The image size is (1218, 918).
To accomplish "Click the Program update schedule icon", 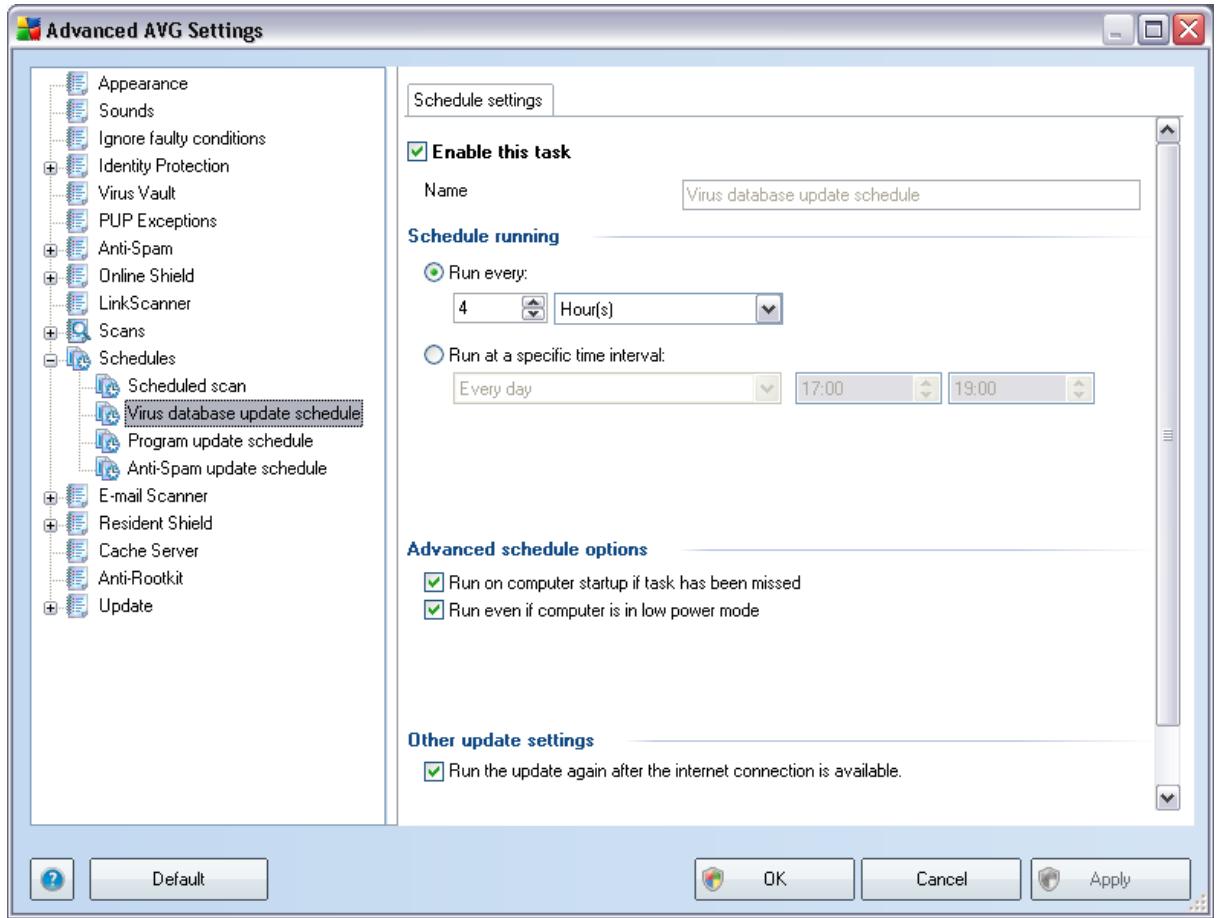I will (x=106, y=440).
